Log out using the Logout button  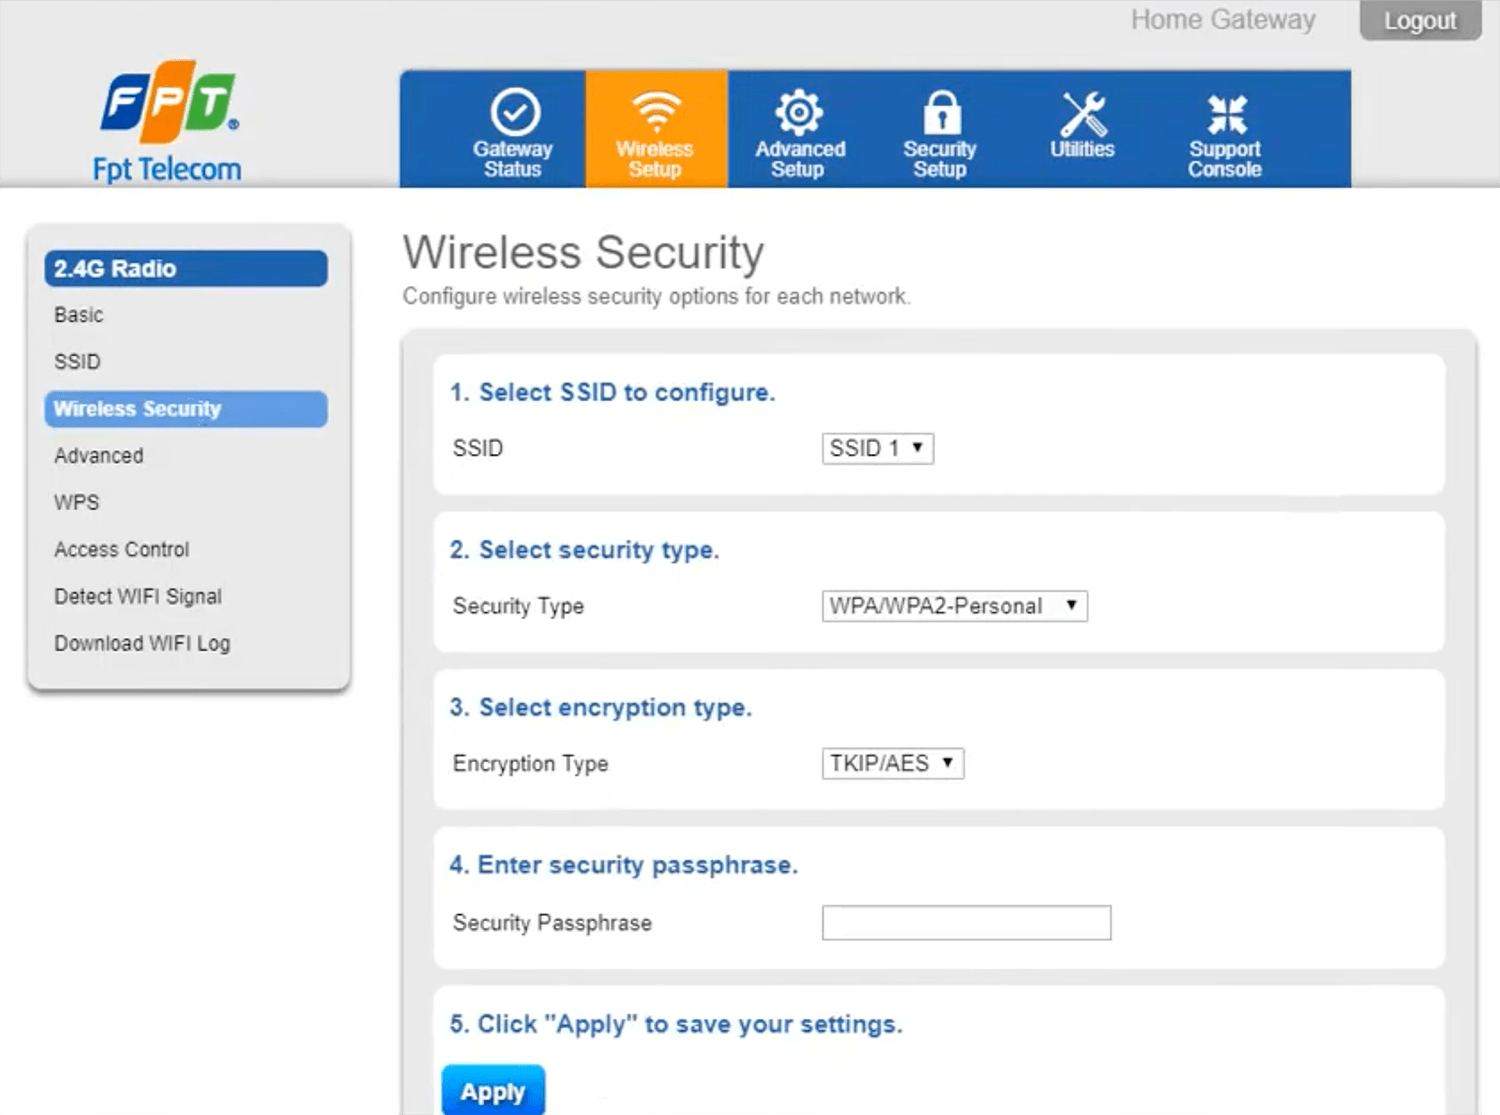1420,21
